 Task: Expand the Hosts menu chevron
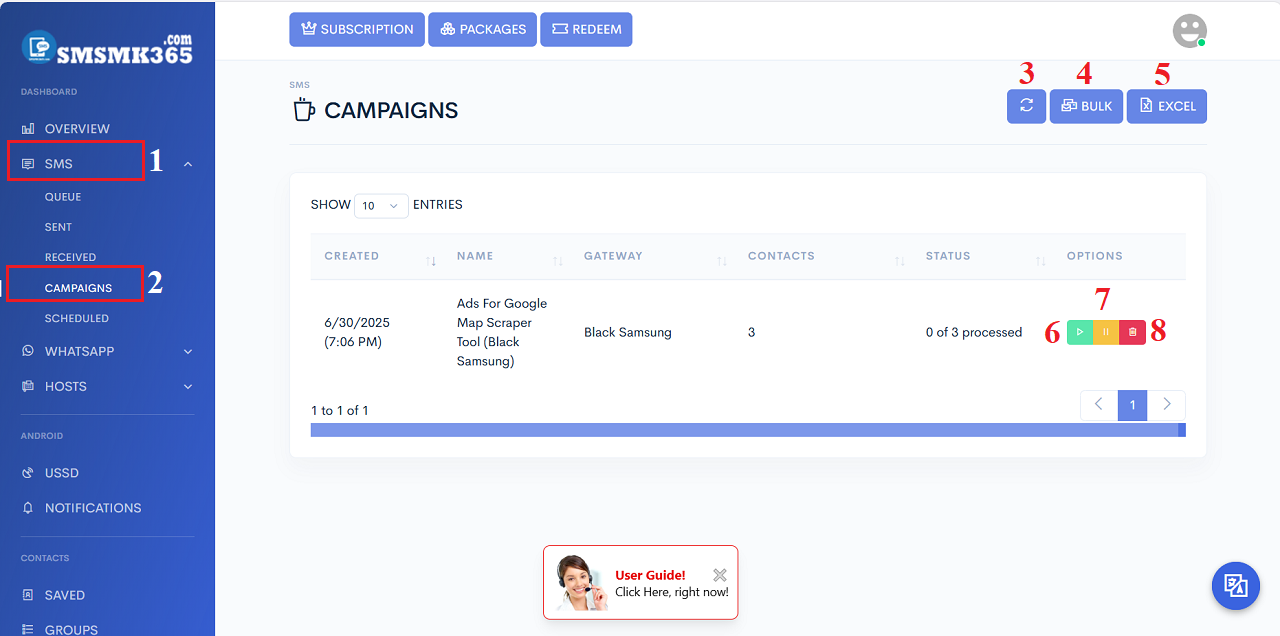tap(188, 386)
